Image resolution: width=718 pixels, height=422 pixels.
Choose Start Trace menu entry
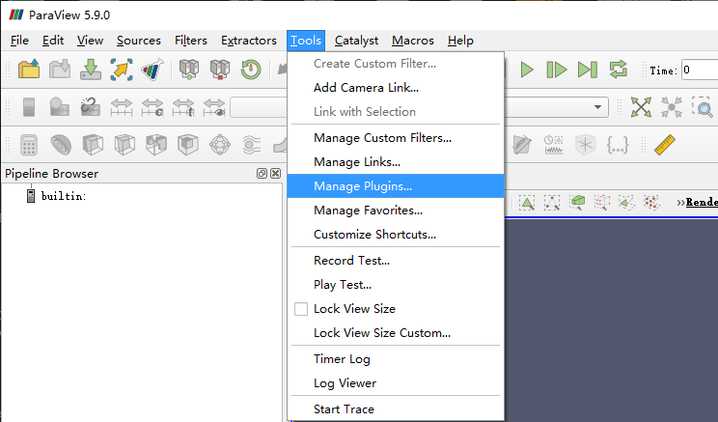(396, 409)
